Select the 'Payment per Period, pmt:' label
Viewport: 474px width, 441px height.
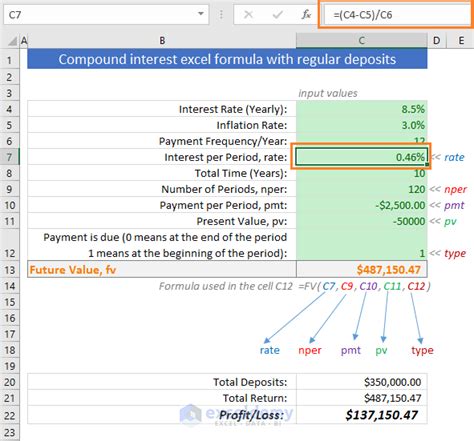tap(162, 205)
